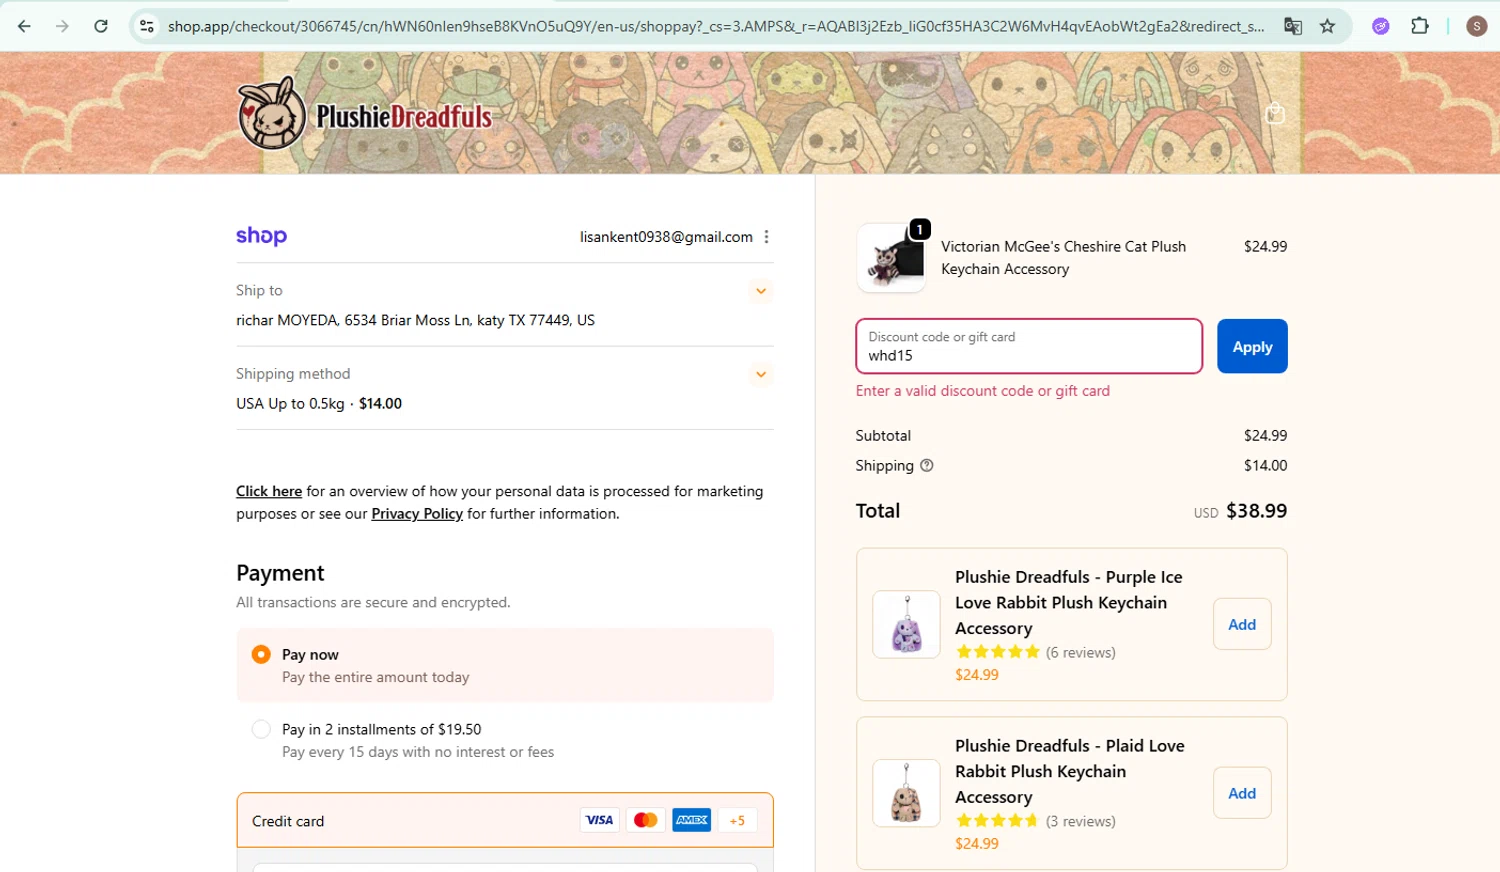Image resolution: width=1500 pixels, height=872 pixels.
Task: Click the Mastercard icon
Action: point(646,820)
